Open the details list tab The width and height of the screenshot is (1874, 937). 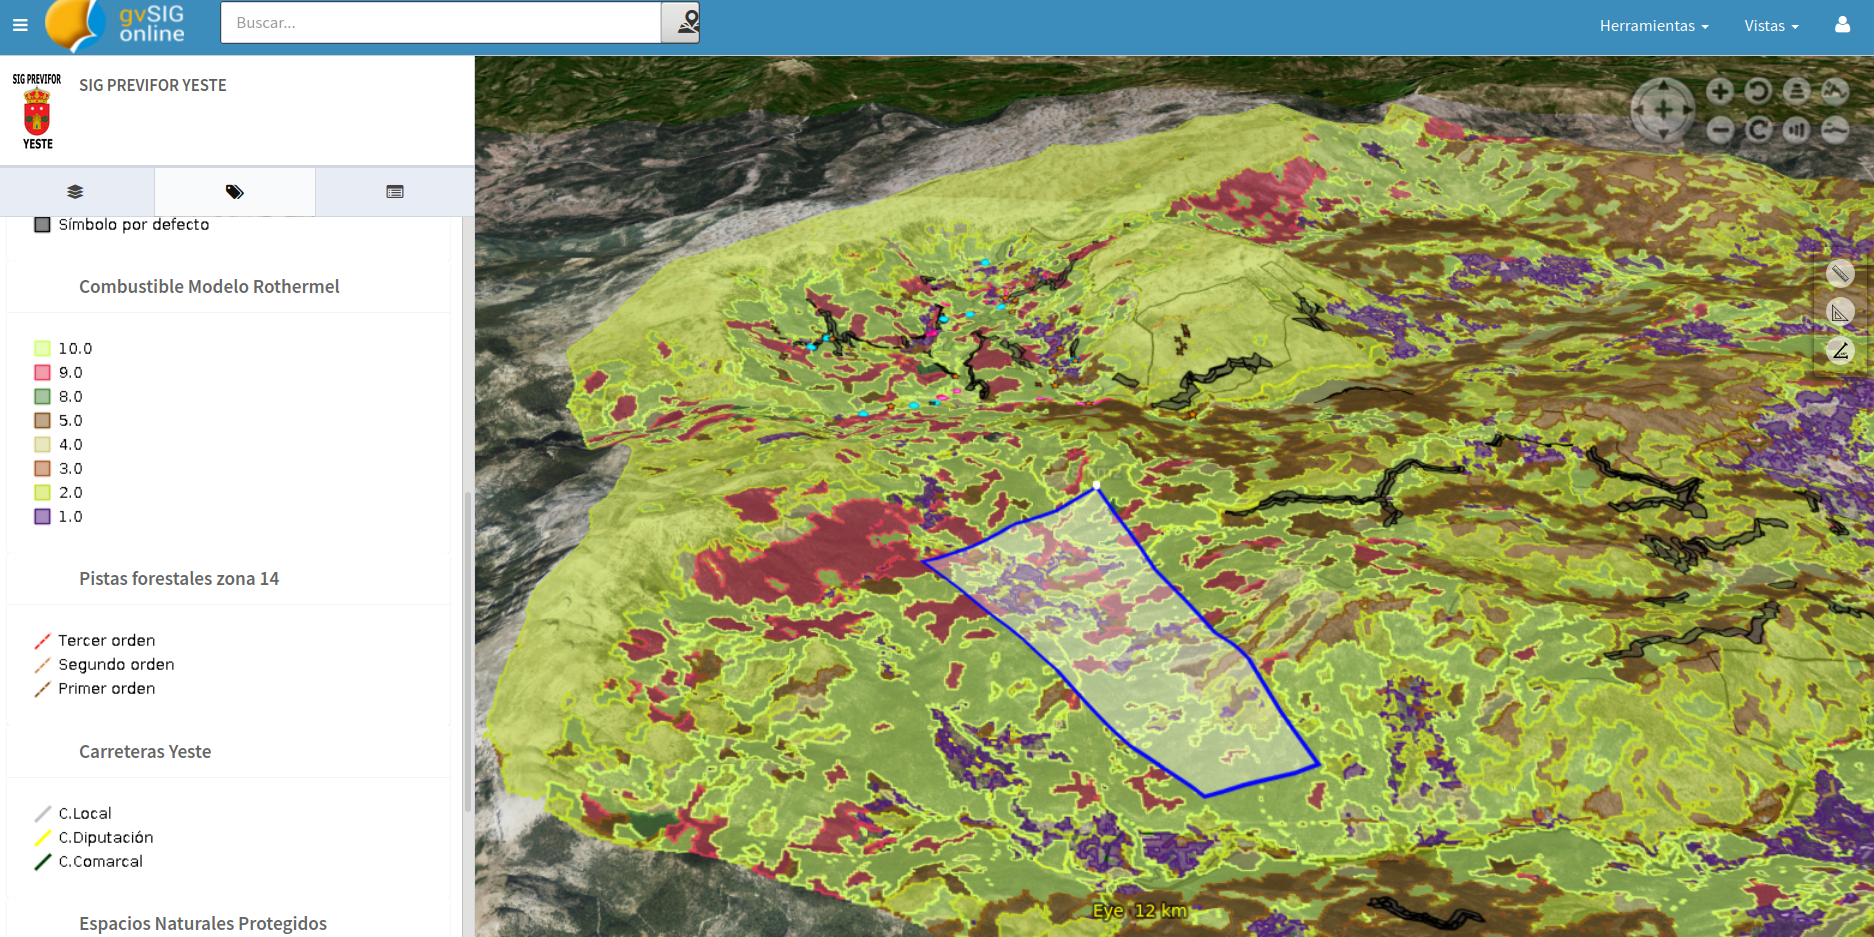395,191
